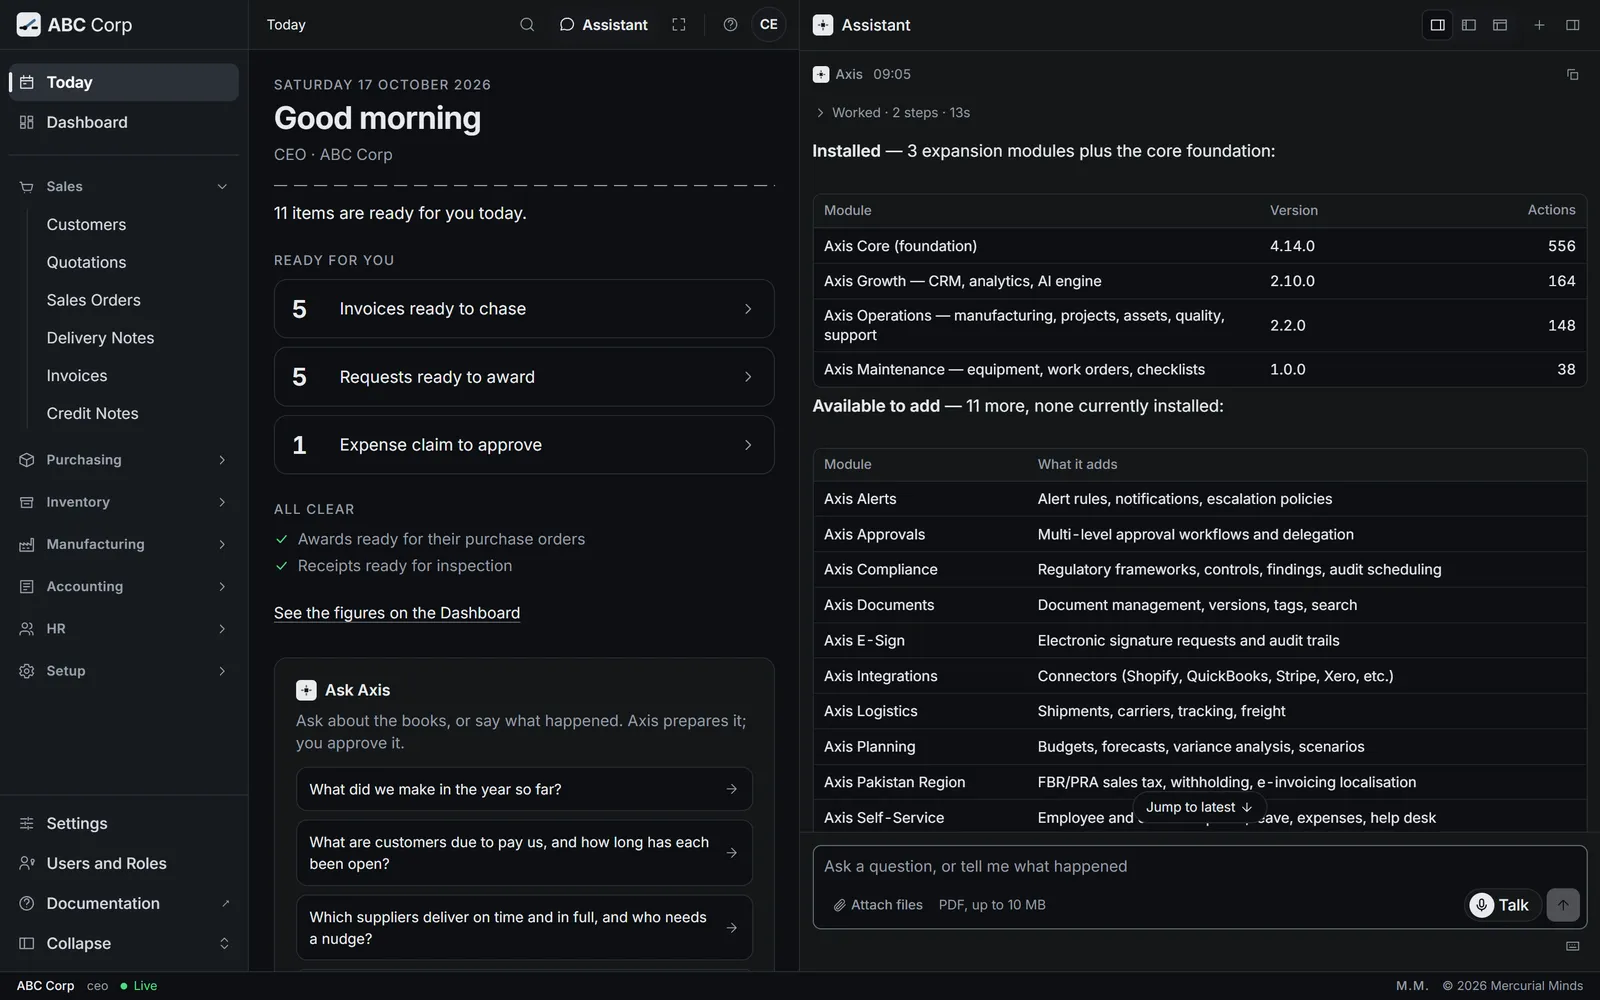Open Users and Roles

(124, 863)
